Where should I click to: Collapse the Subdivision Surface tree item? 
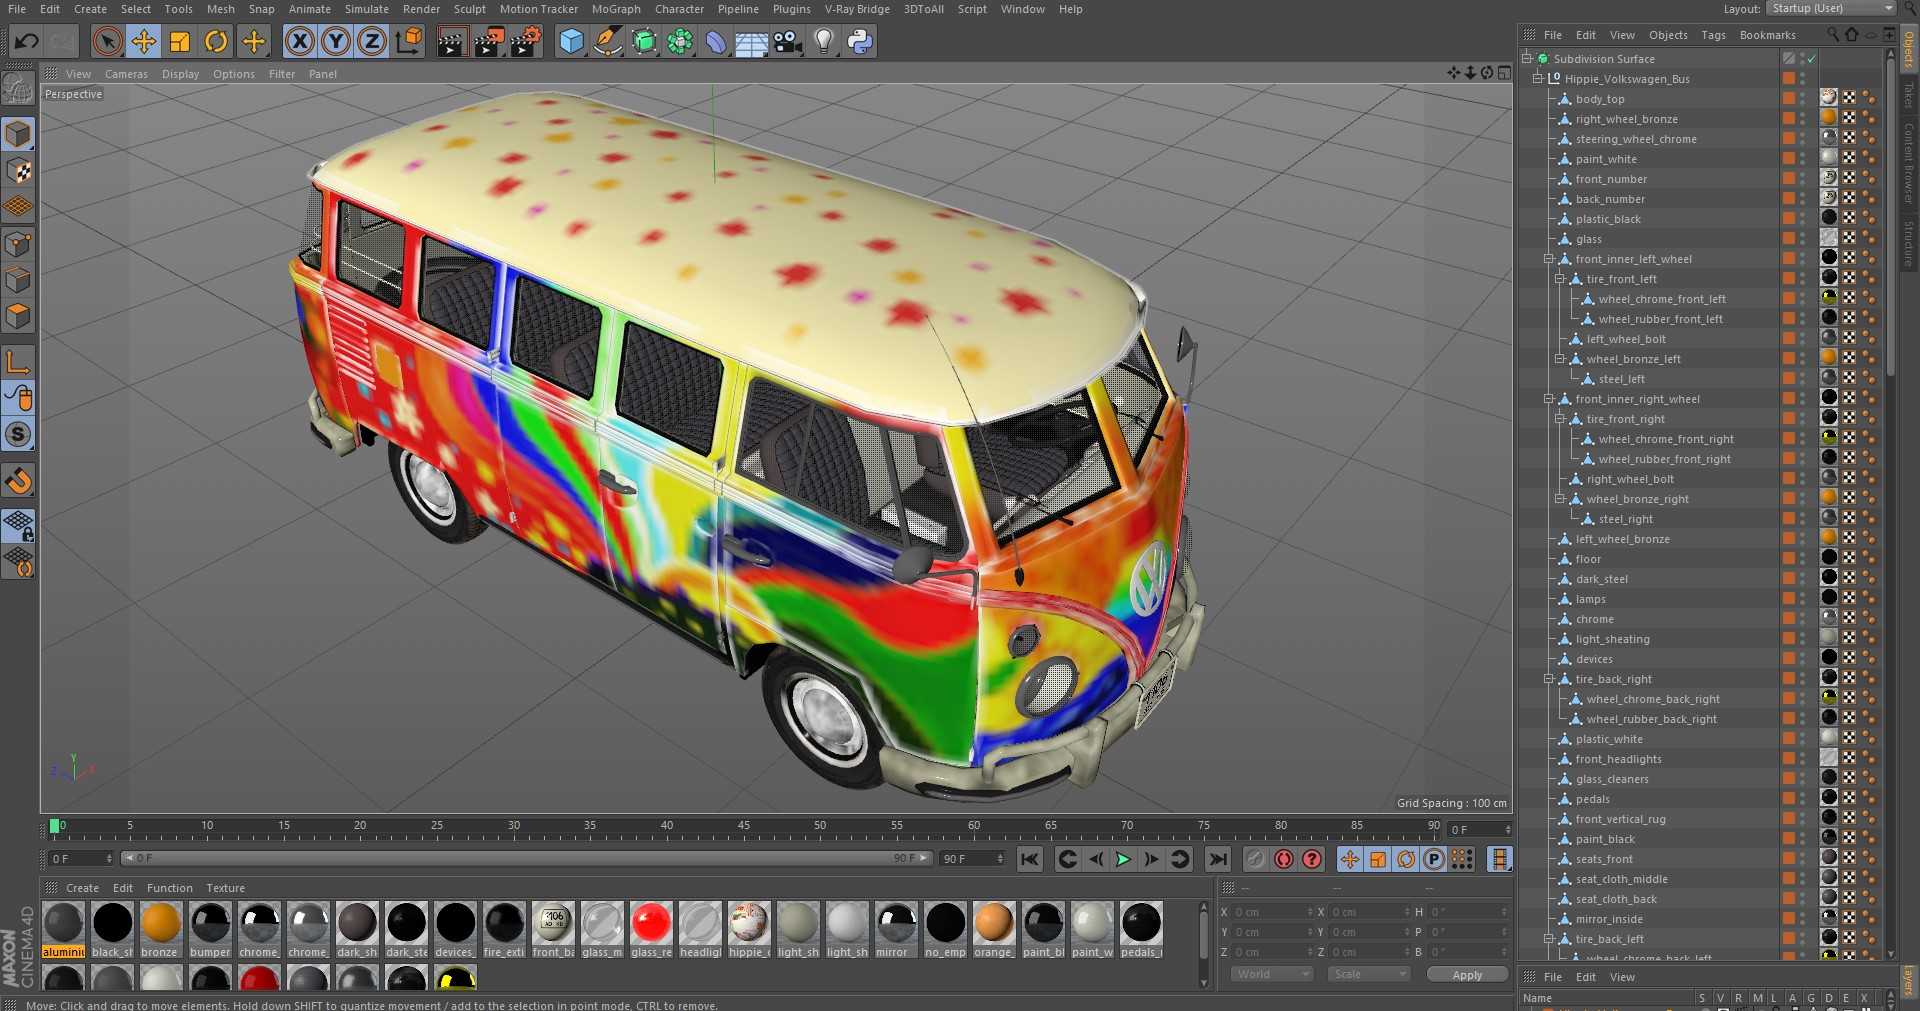pyautogui.click(x=1527, y=59)
